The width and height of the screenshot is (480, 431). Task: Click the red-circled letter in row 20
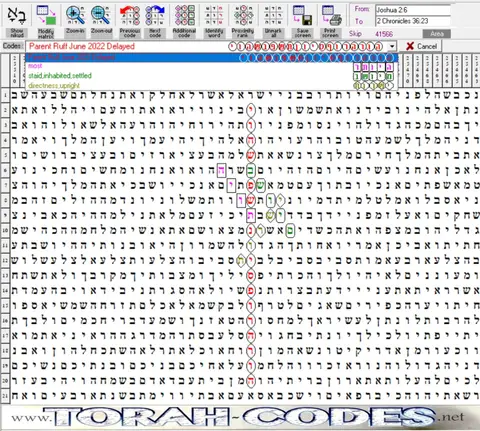(251, 380)
